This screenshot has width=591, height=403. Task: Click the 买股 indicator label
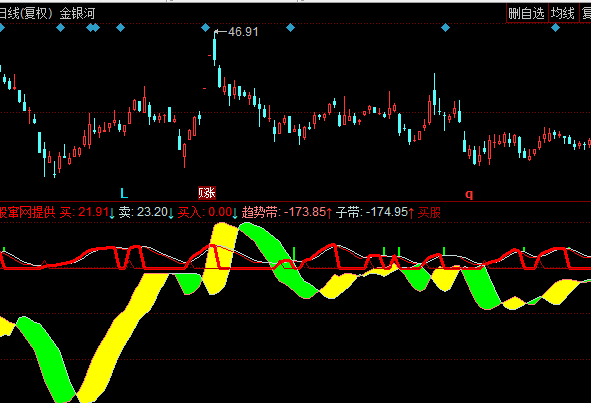coord(429,212)
